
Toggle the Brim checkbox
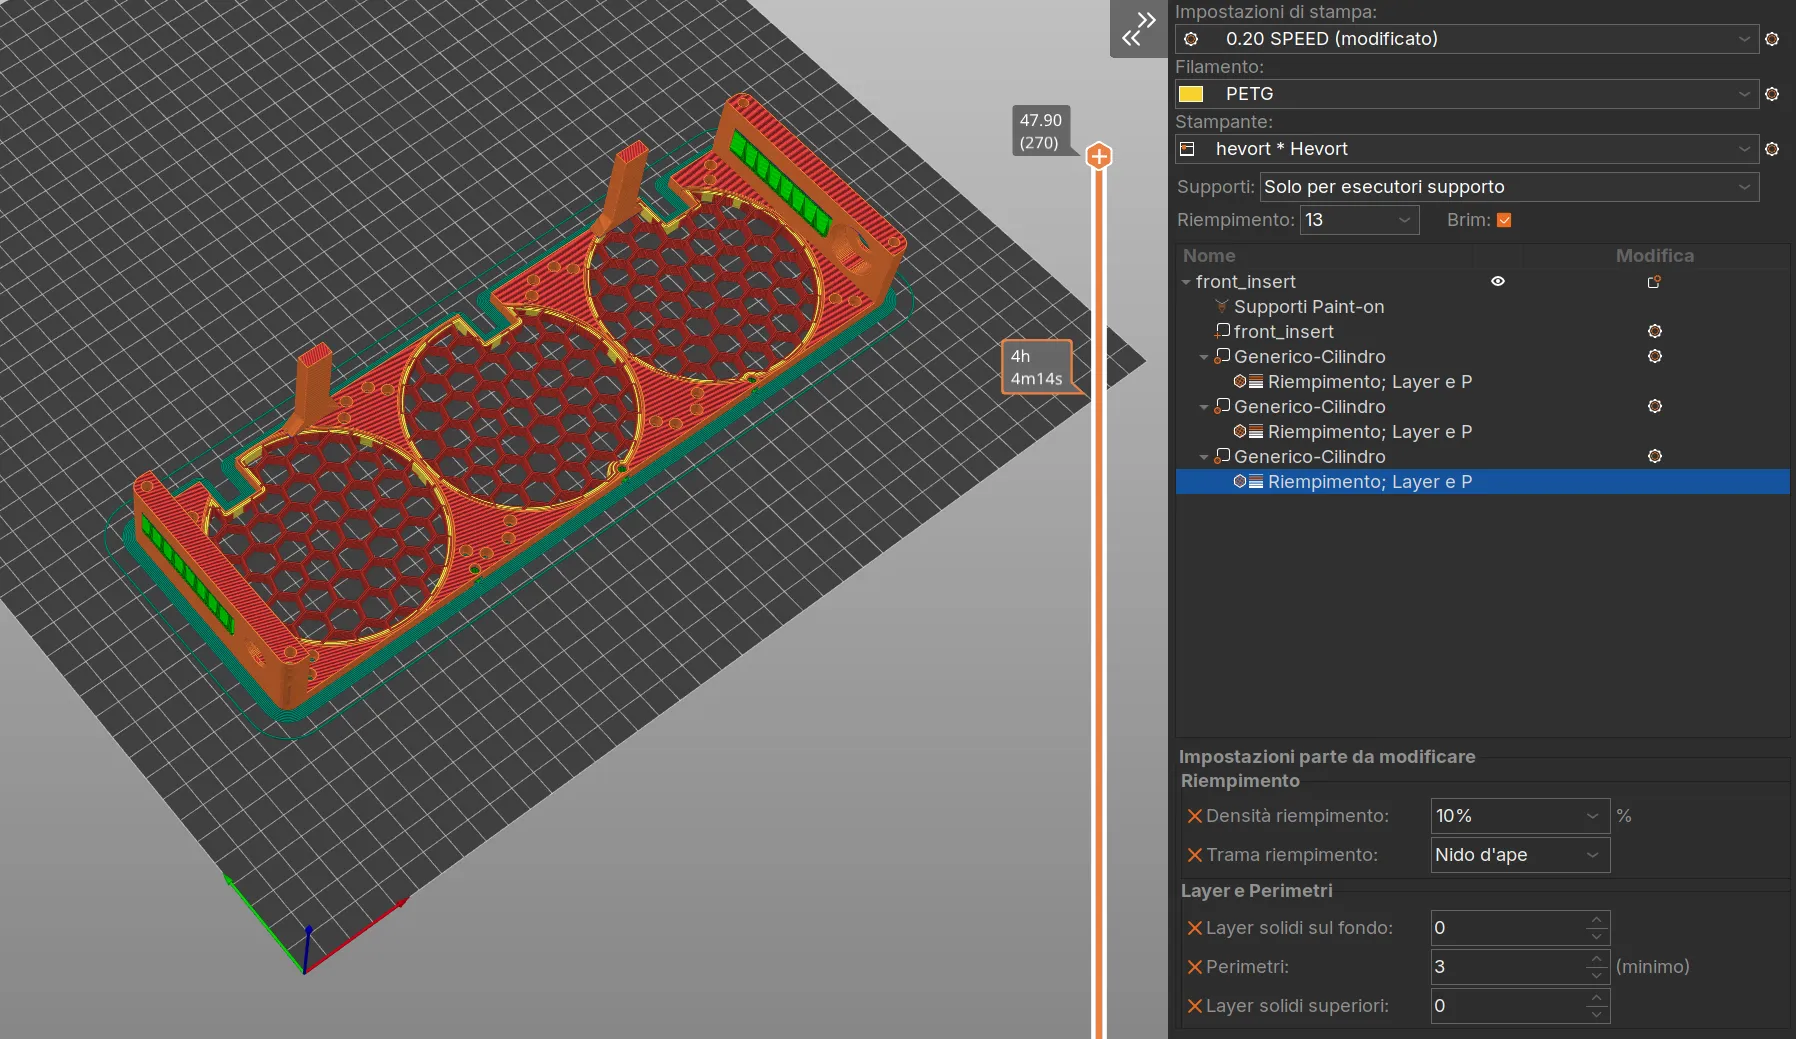(1504, 220)
